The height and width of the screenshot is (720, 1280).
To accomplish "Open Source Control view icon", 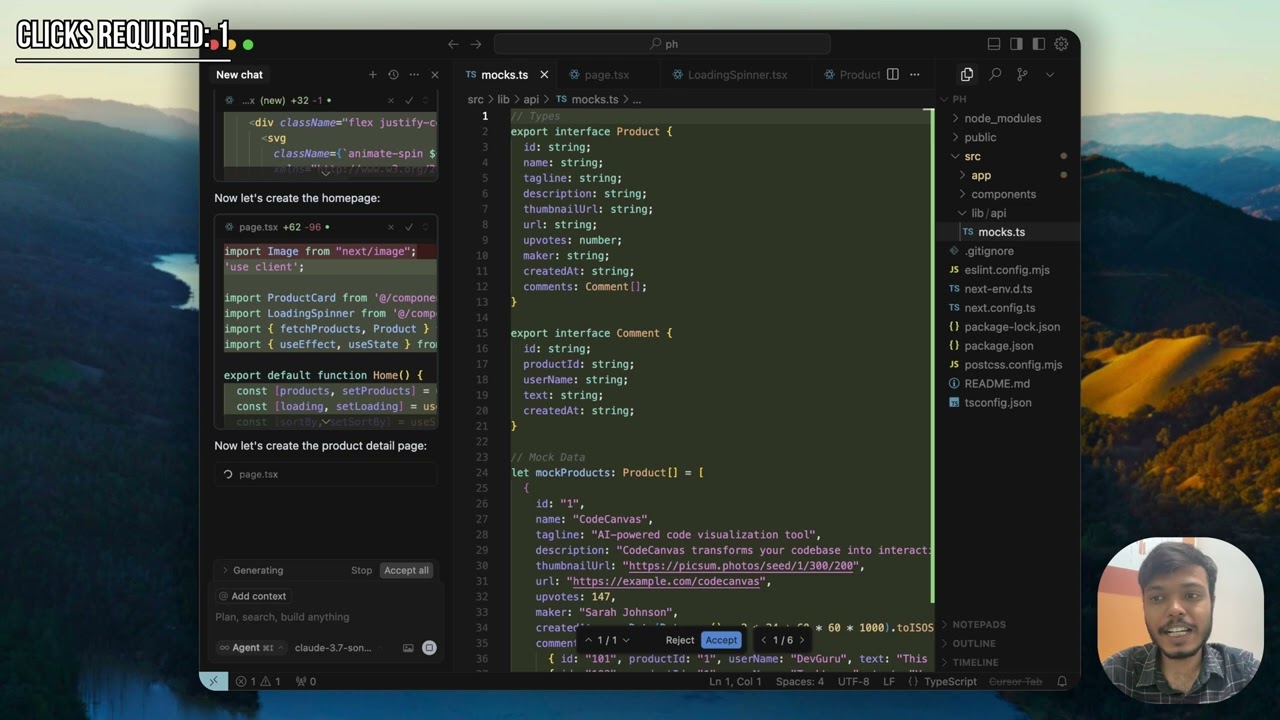I will tap(1022, 75).
